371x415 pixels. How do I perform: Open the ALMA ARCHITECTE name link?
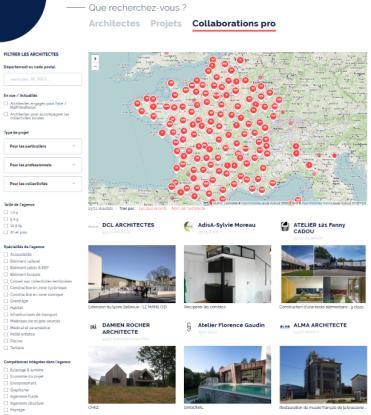pyautogui.click(x=320, y=325)
